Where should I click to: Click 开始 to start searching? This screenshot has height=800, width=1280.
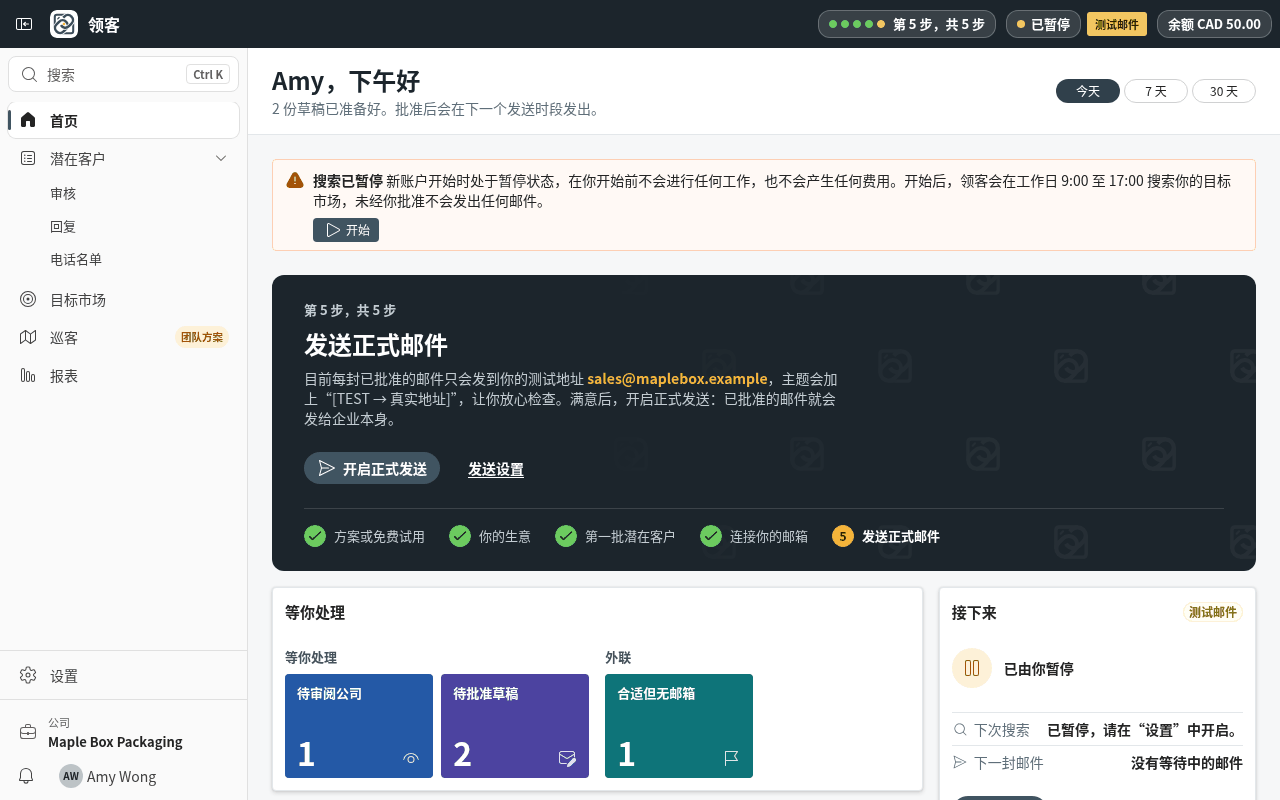coord(346,230)
